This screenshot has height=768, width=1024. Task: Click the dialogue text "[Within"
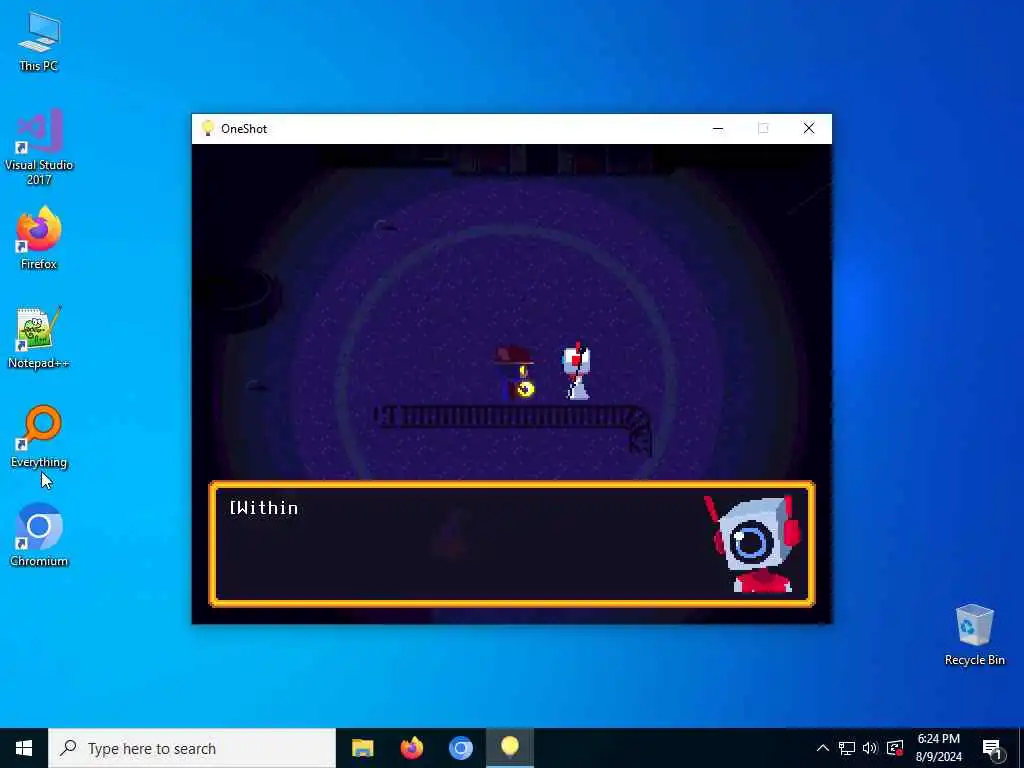264,508
